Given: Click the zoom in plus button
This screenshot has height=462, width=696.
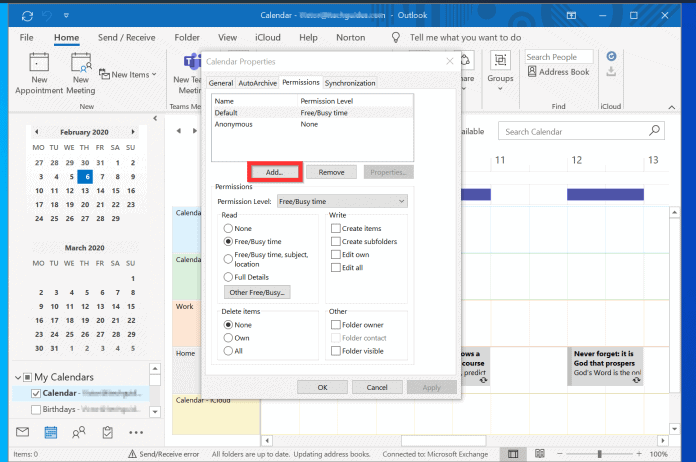Looking at the screenshot, I should (639, 454).
